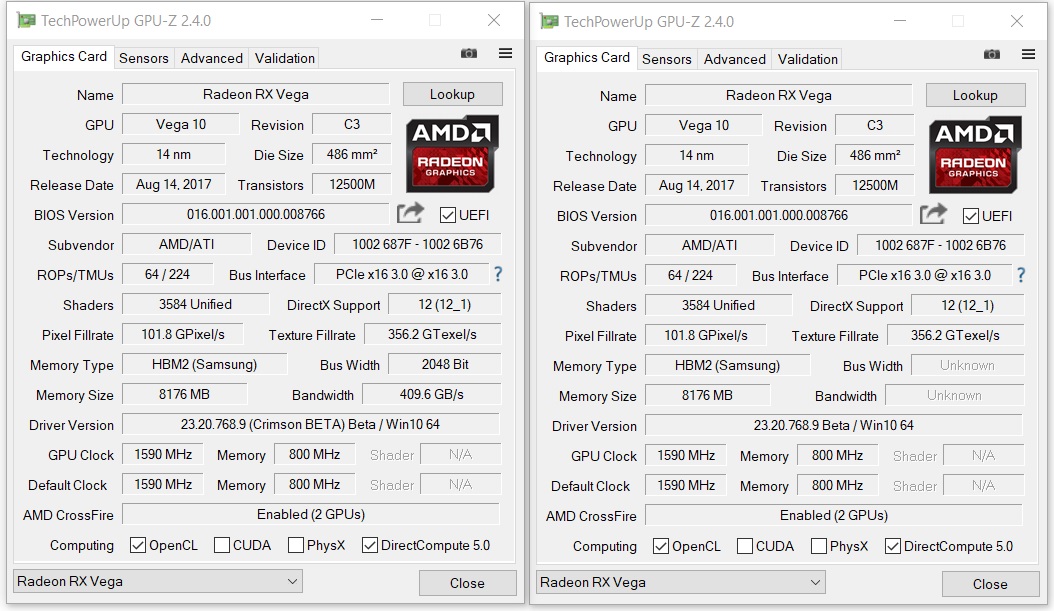This screenshot has height=611, width=1054.
Task: Click the Unknown Bandwidth field in right window
Action: pyautogui.click(x=955, y=395)
